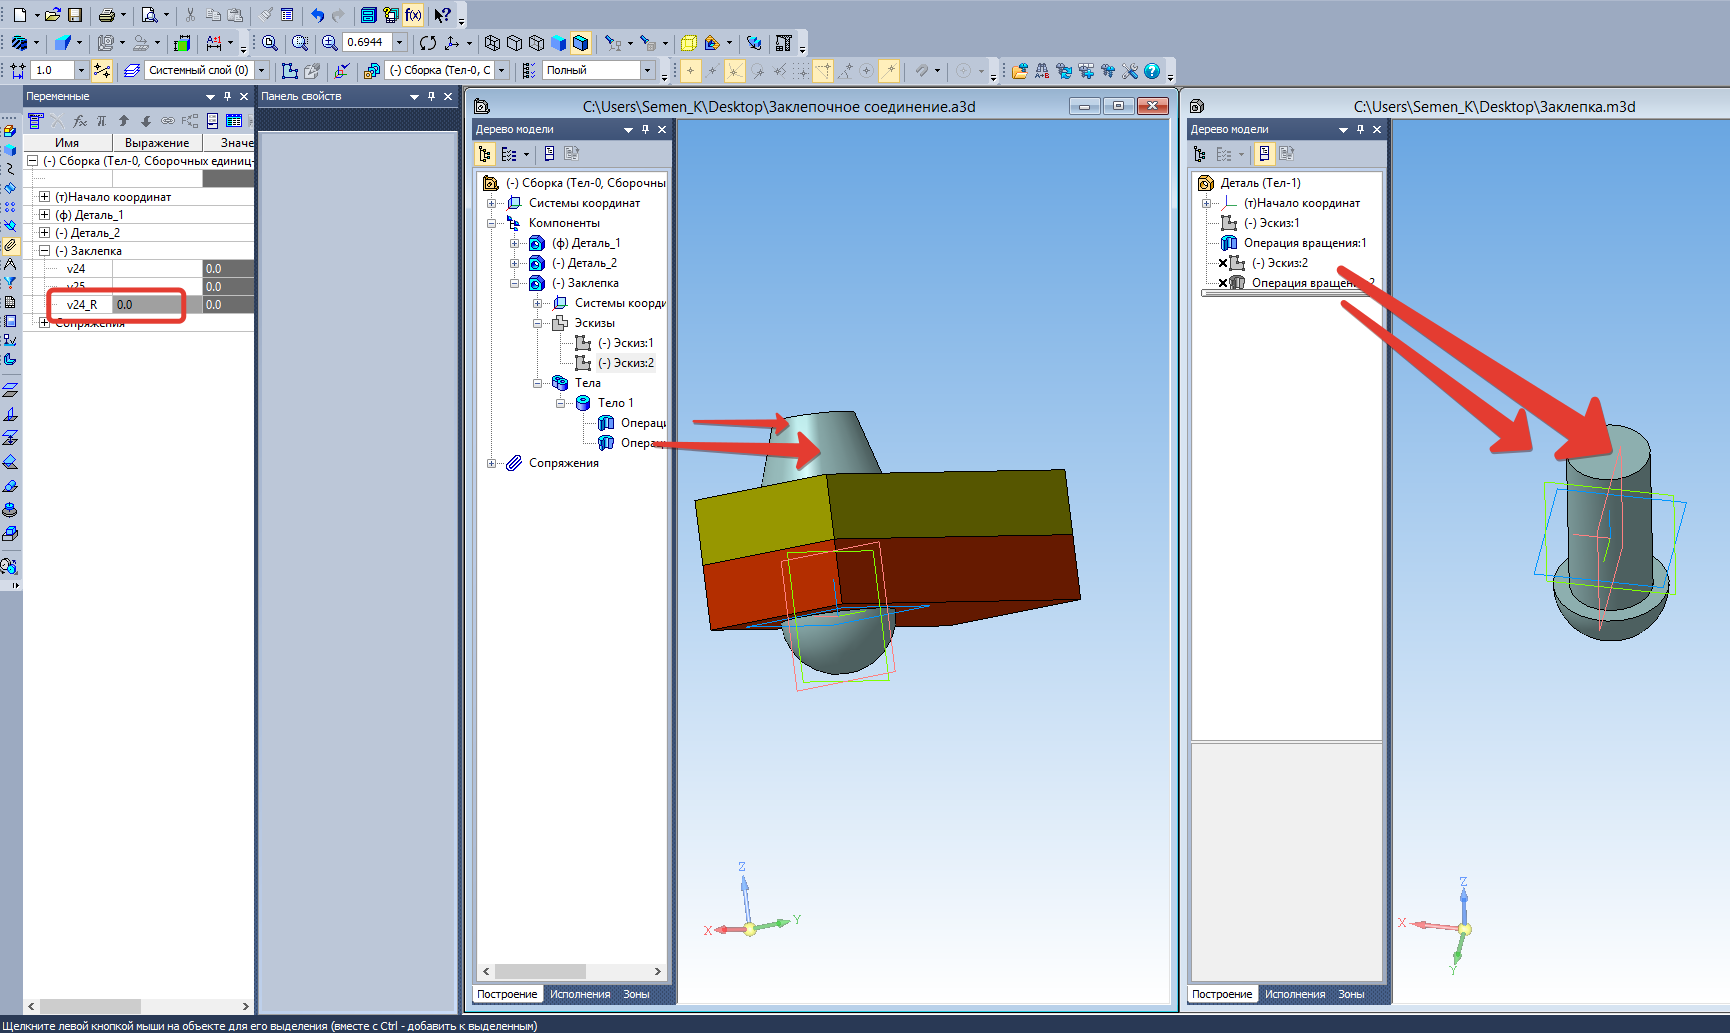Select the paperclip mates tool in sidebar
Viewport: 1730px width, 1033px height.
point(10,244)
